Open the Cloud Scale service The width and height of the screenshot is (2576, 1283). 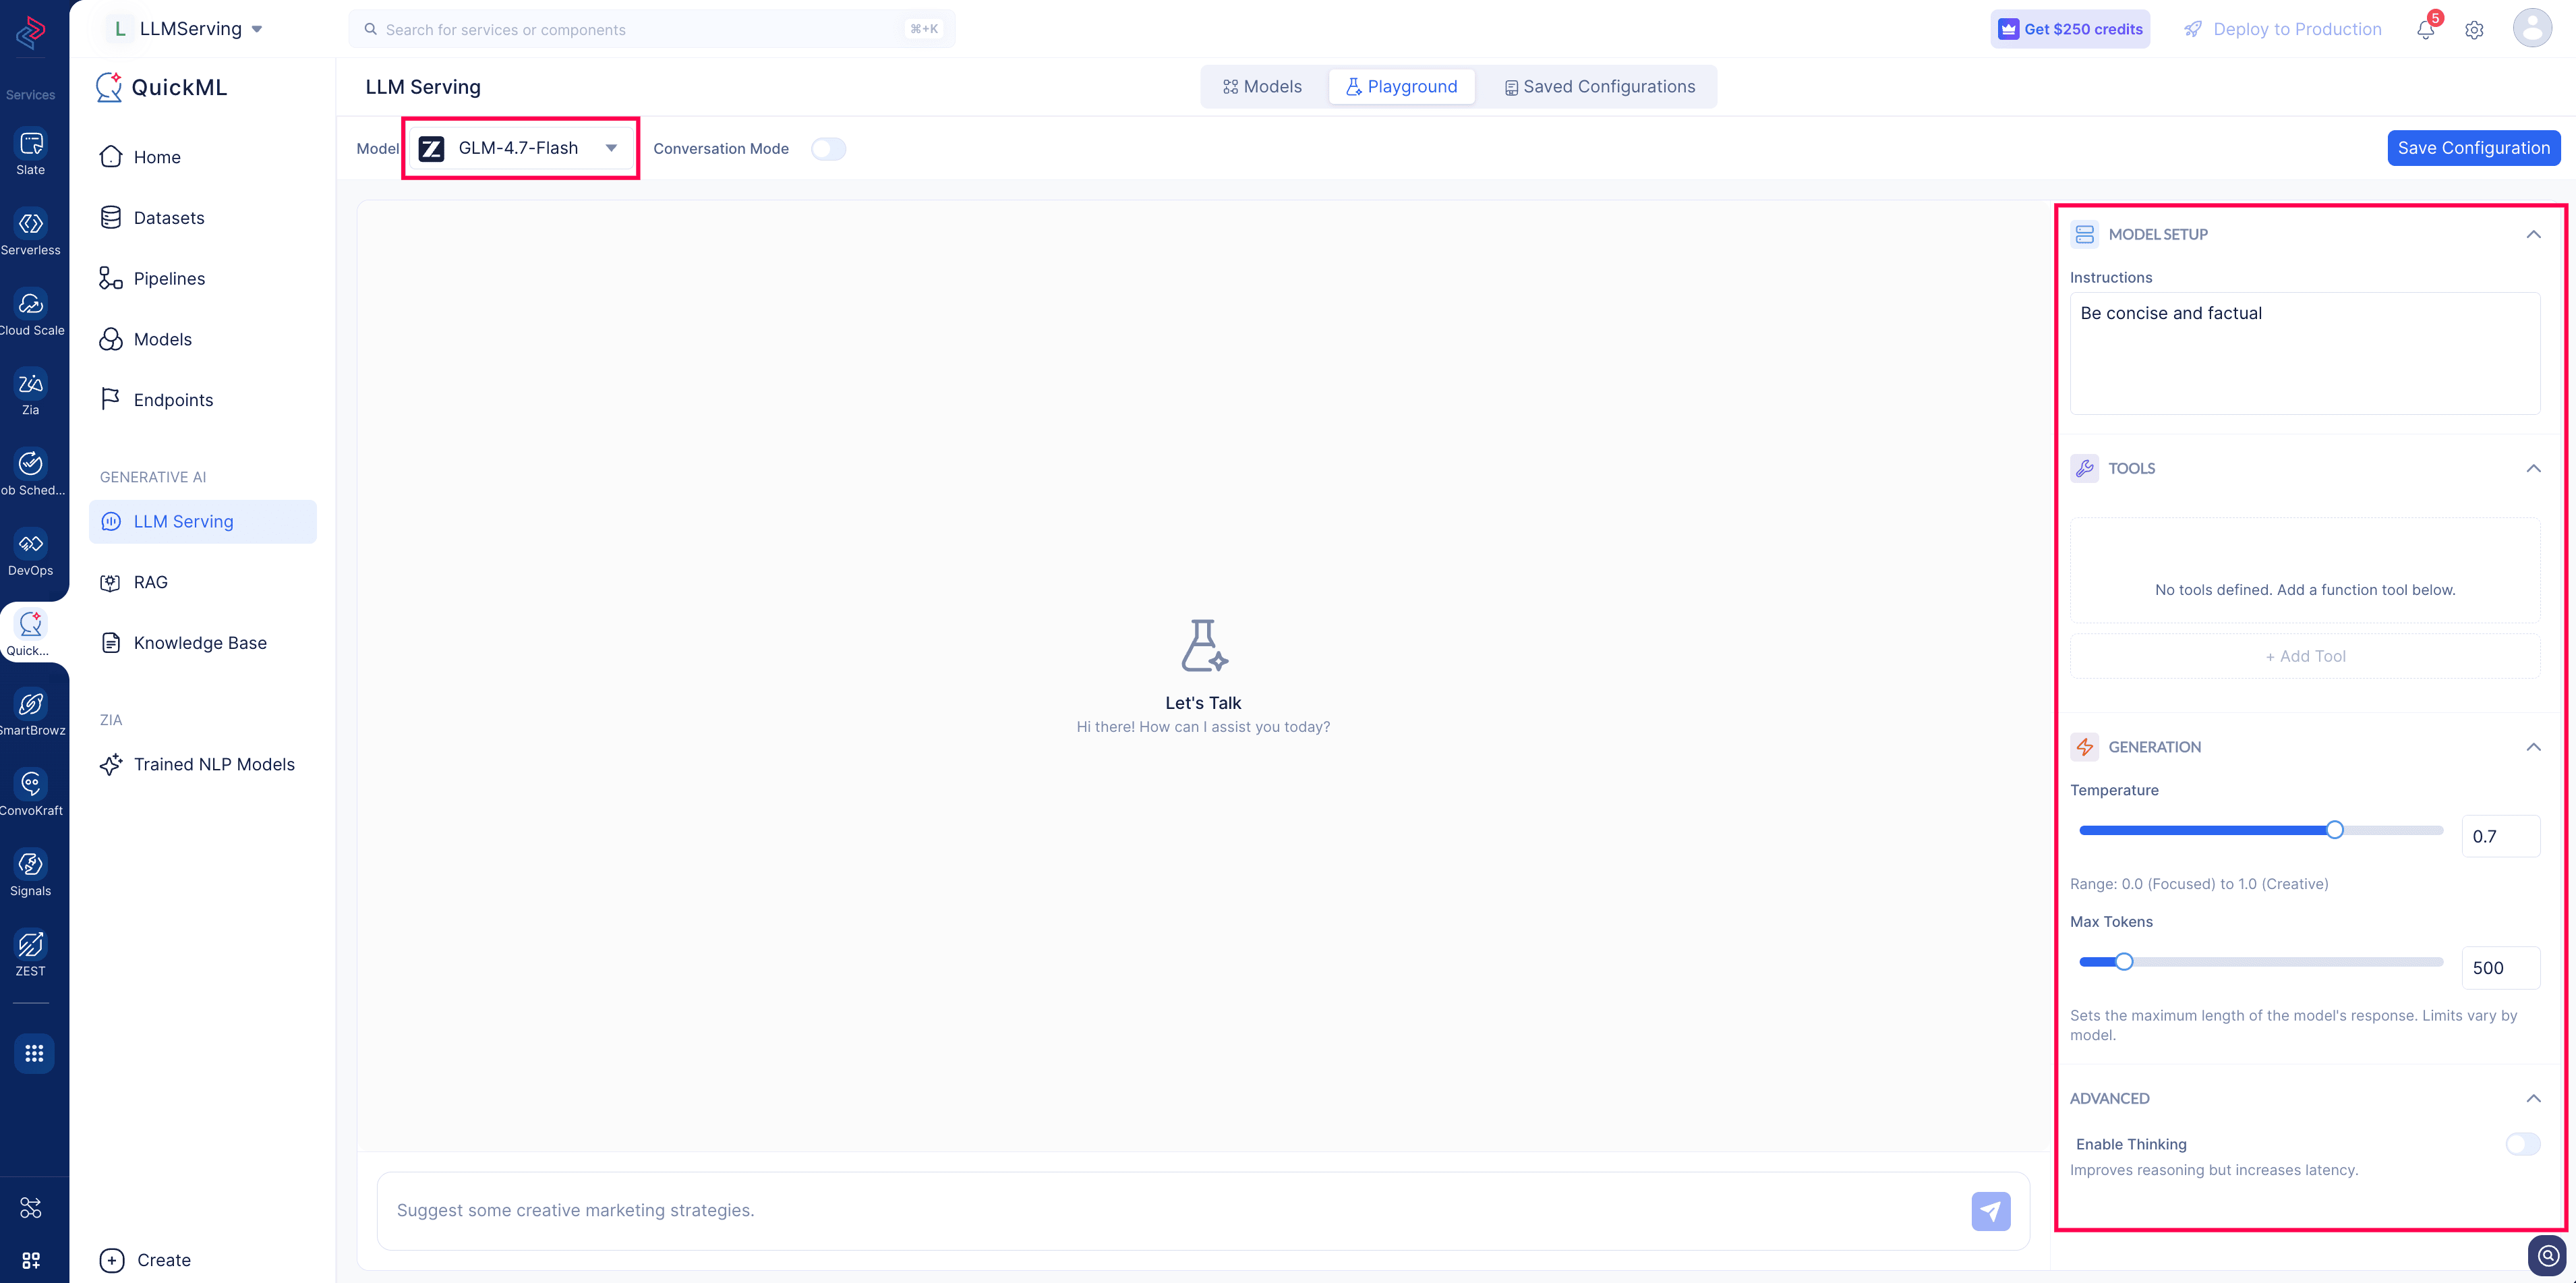pos(31,312)
